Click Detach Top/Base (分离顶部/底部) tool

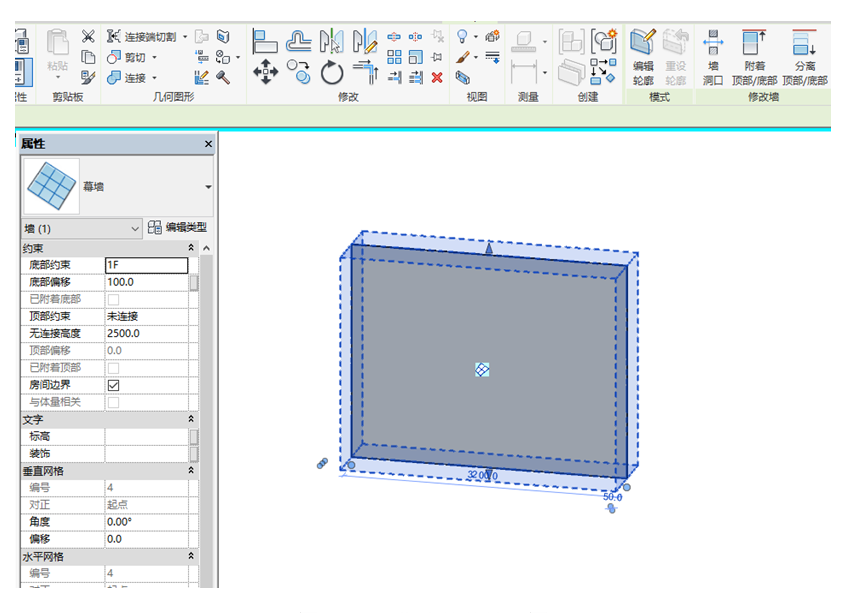(x=804, y=55)
